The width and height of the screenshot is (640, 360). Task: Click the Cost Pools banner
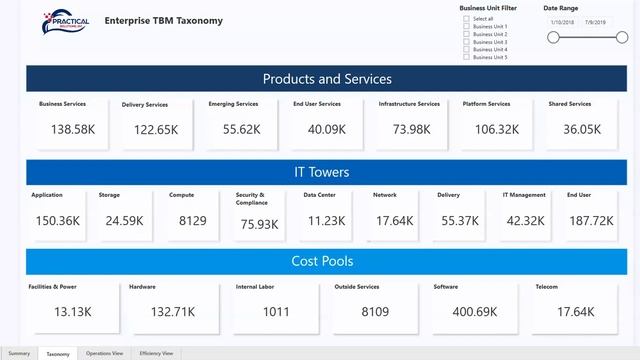tap(327, 261)
